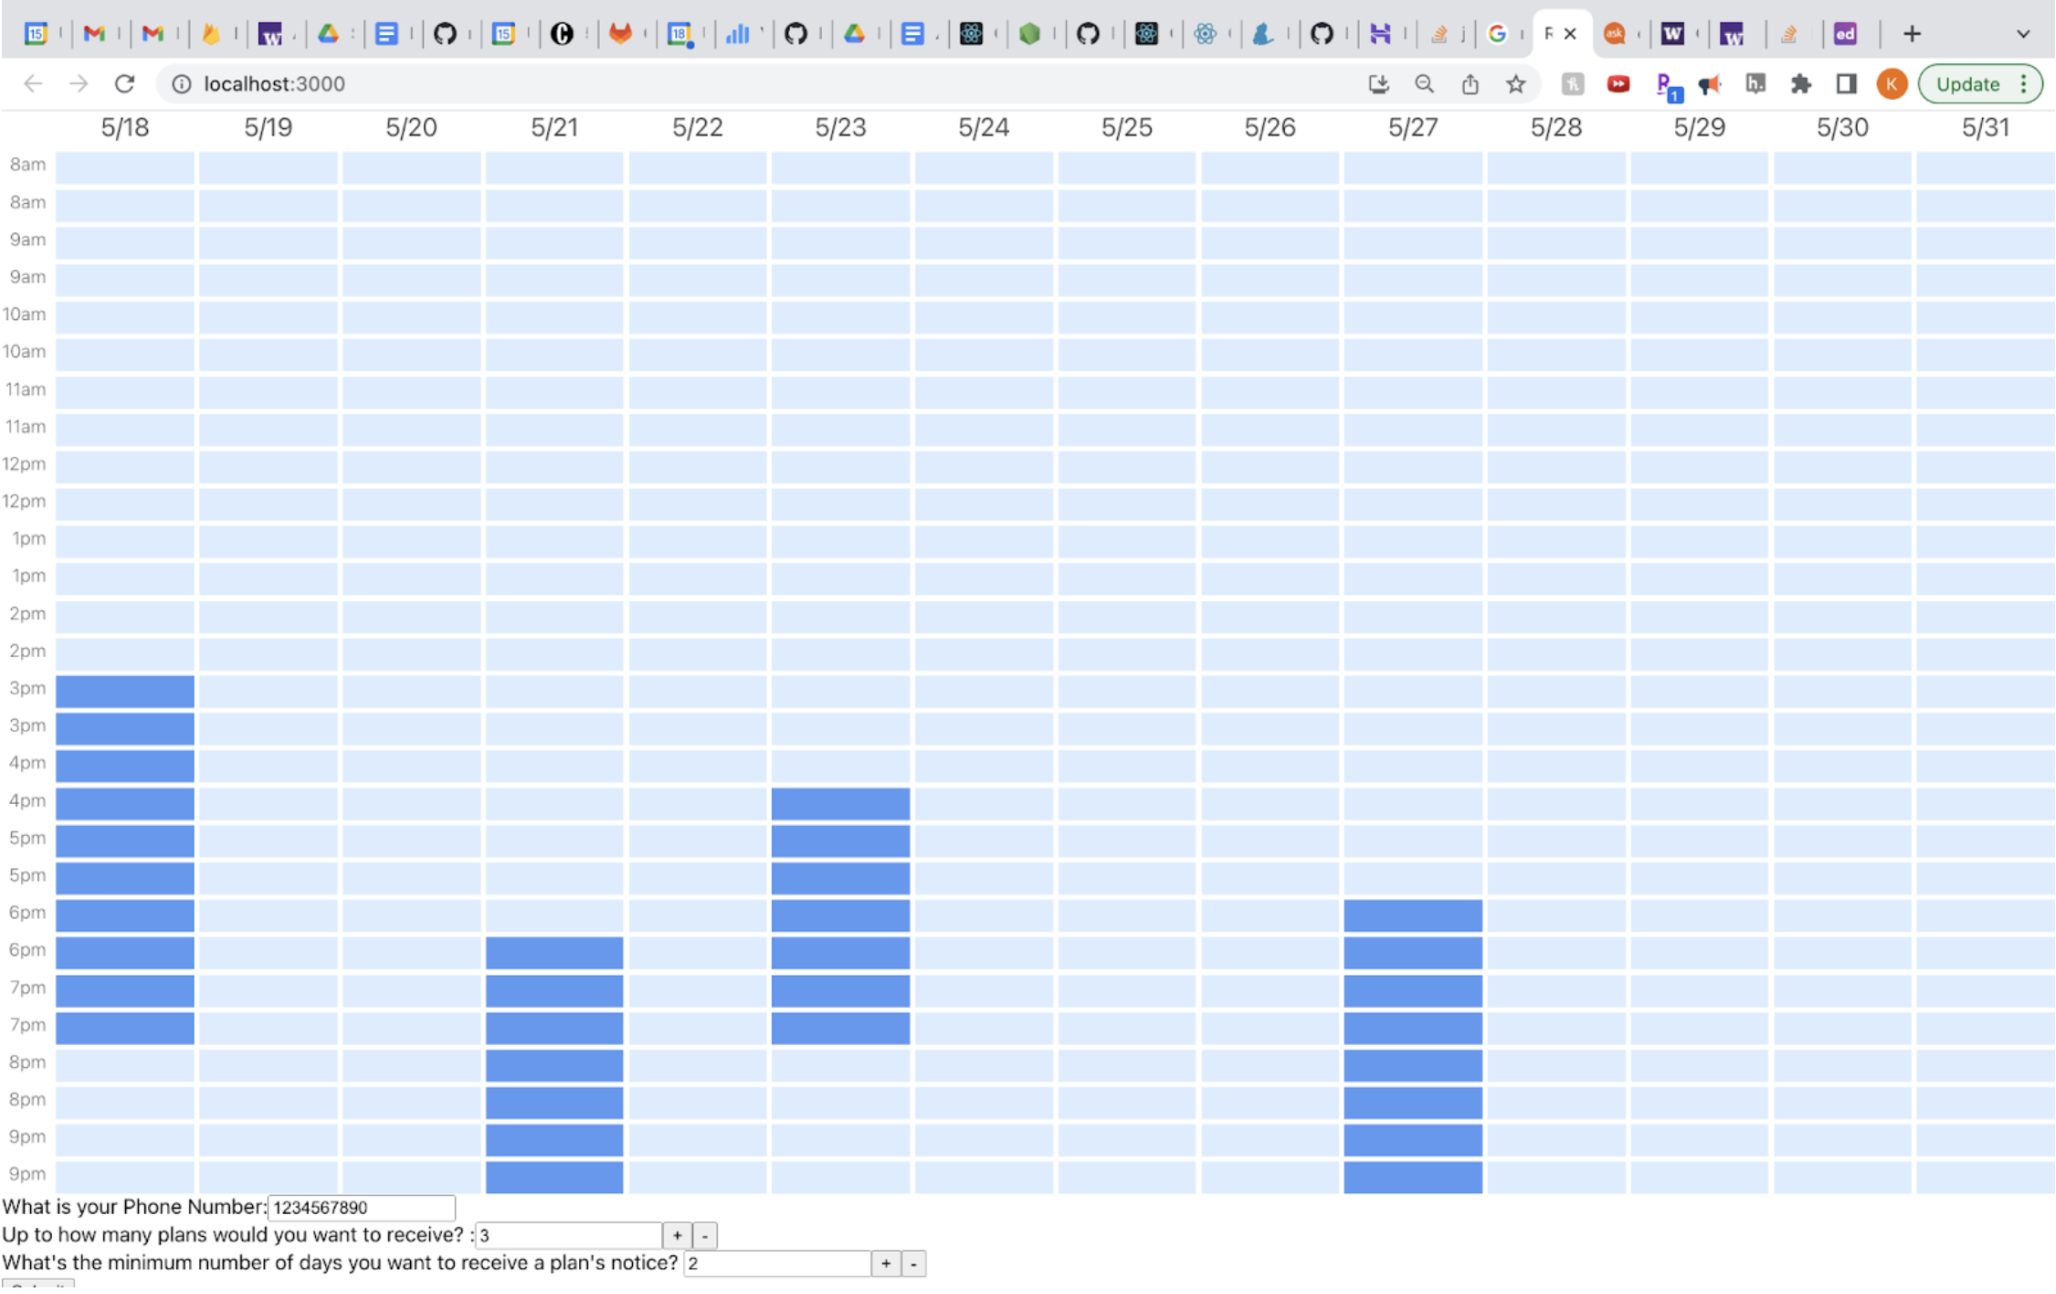
Task: Open Chrome menu three dots
Action: [2024, 84]
